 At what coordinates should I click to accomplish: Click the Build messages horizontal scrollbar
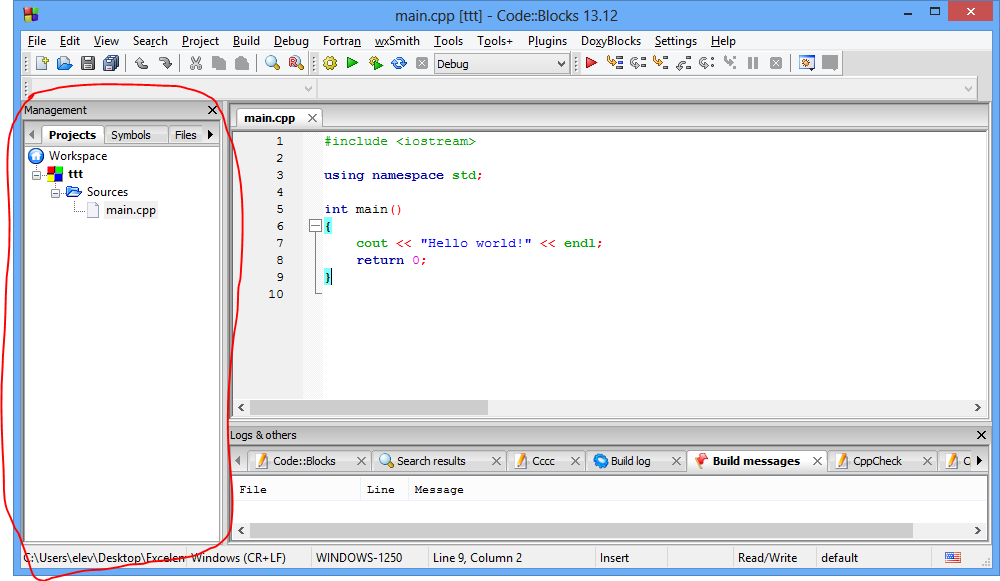pos(581,530)
